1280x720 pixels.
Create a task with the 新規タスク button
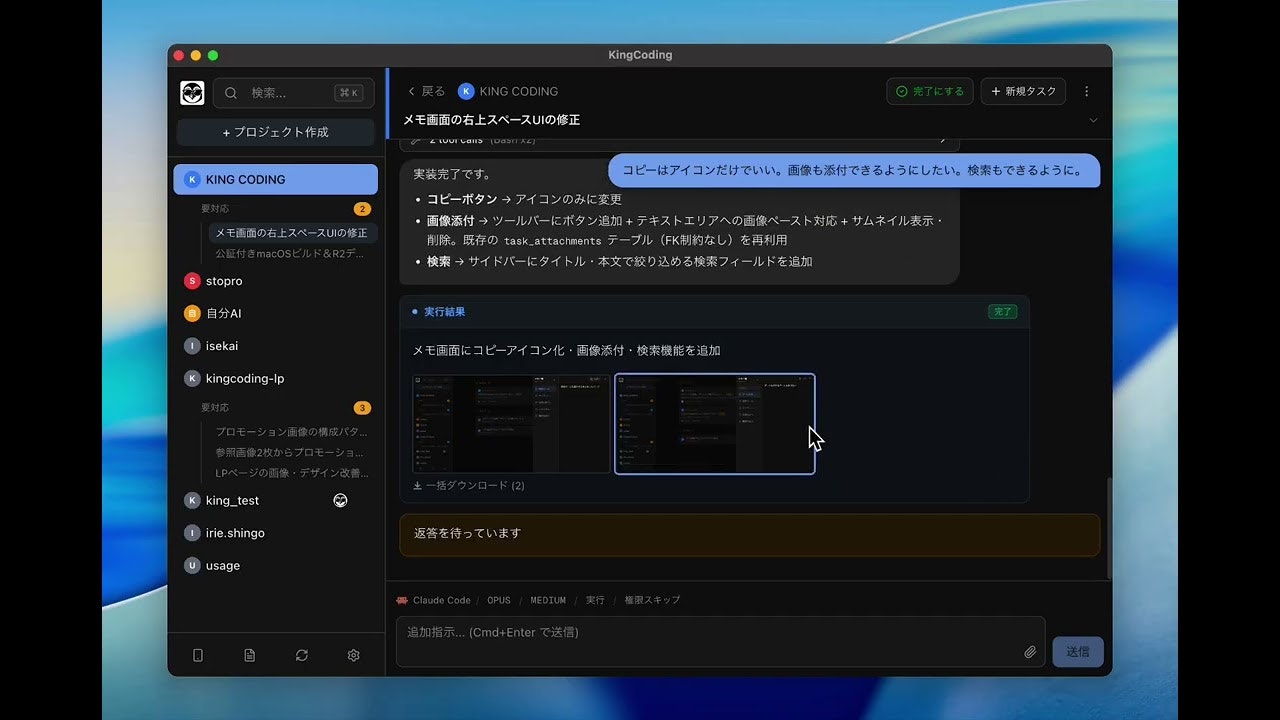(1023, 91)
